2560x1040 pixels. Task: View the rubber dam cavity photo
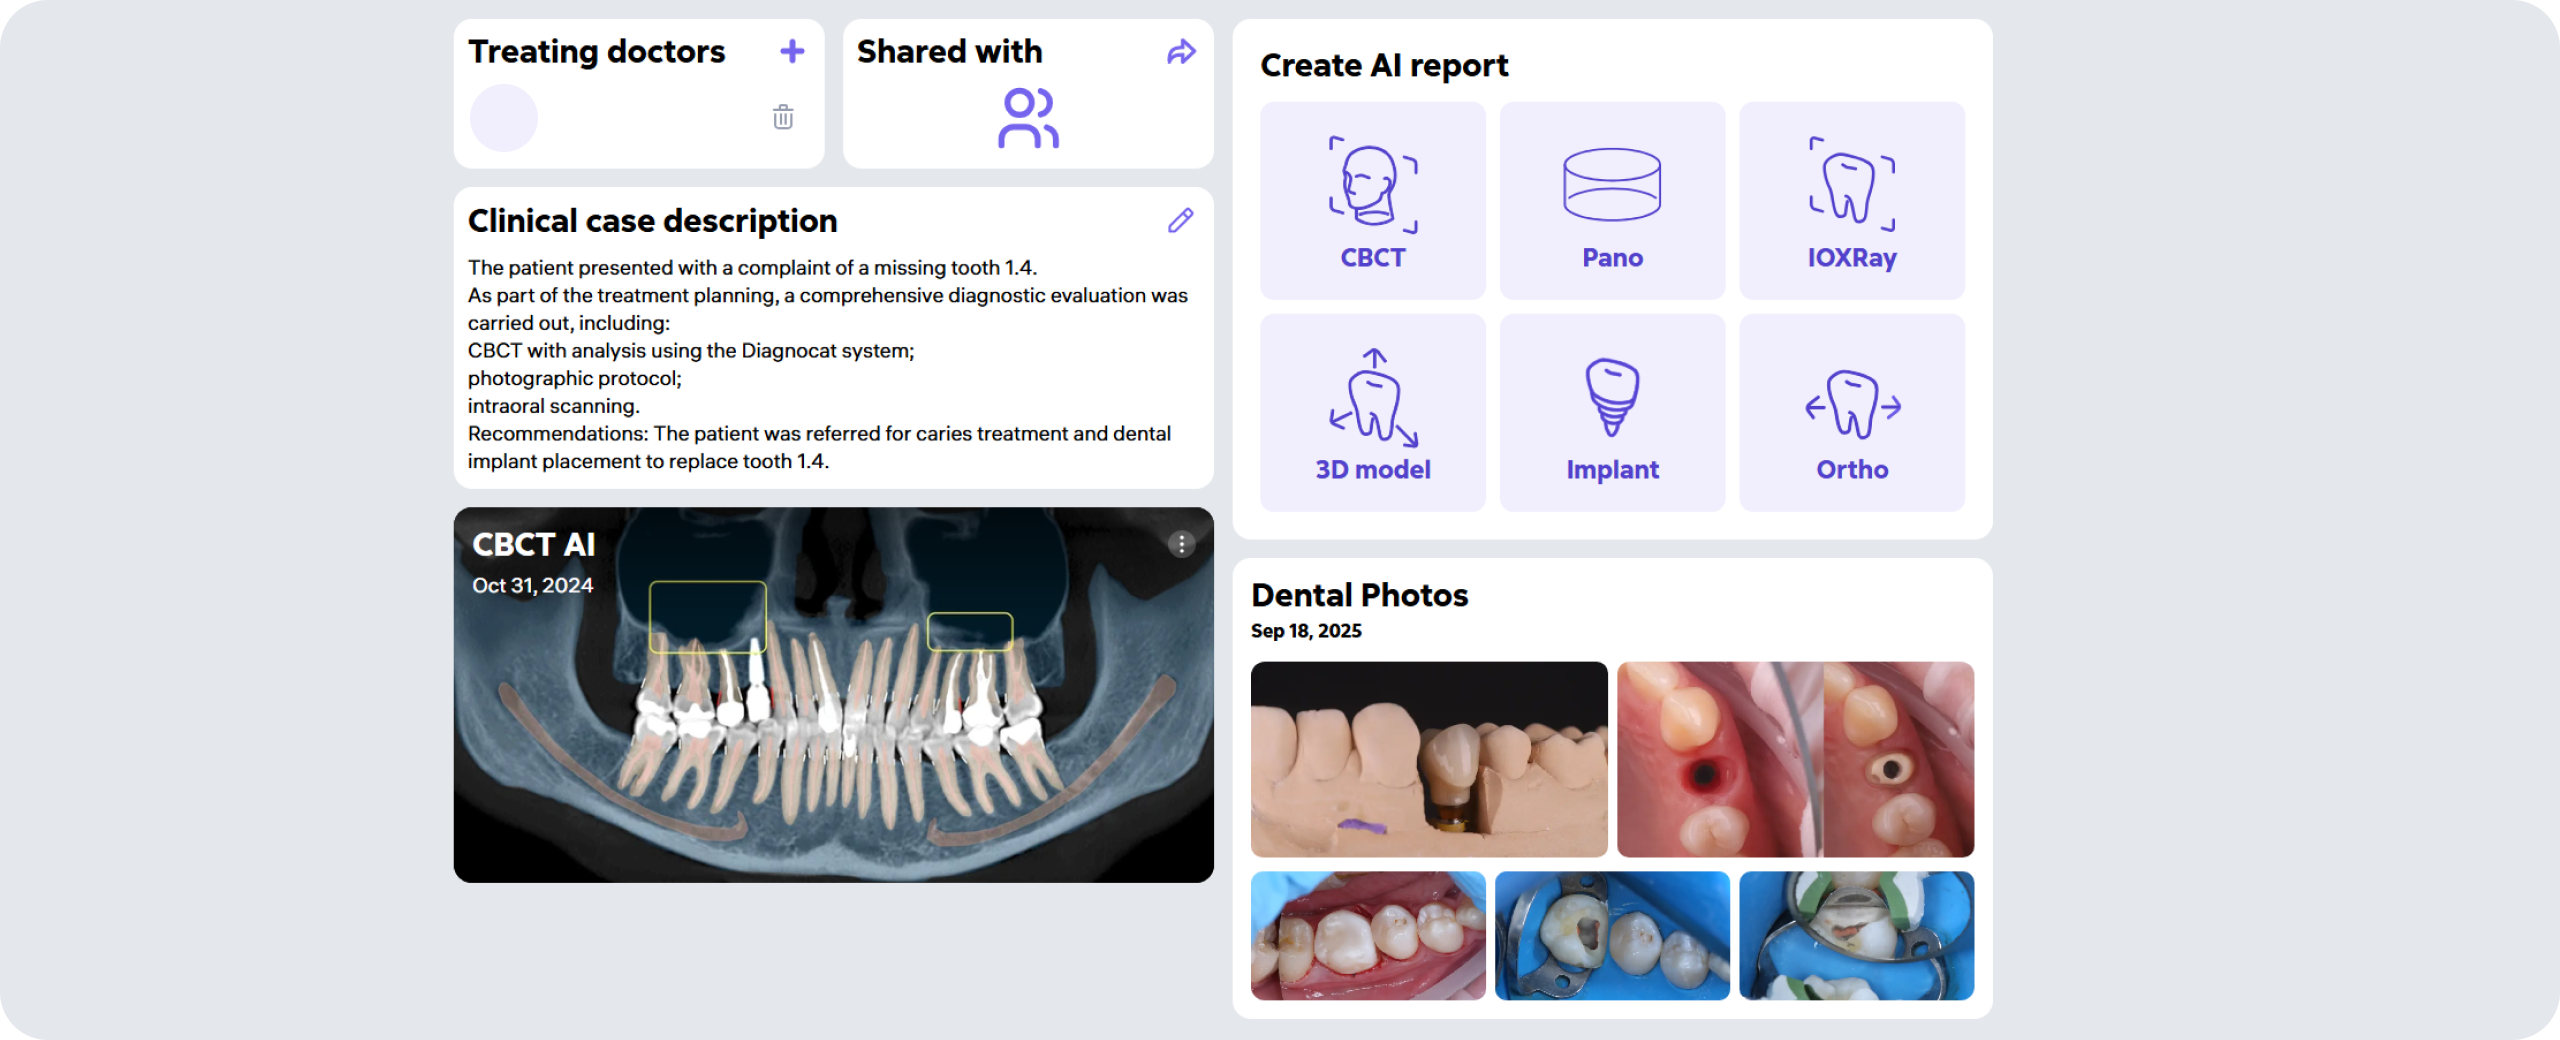(x=1611, y=935)
